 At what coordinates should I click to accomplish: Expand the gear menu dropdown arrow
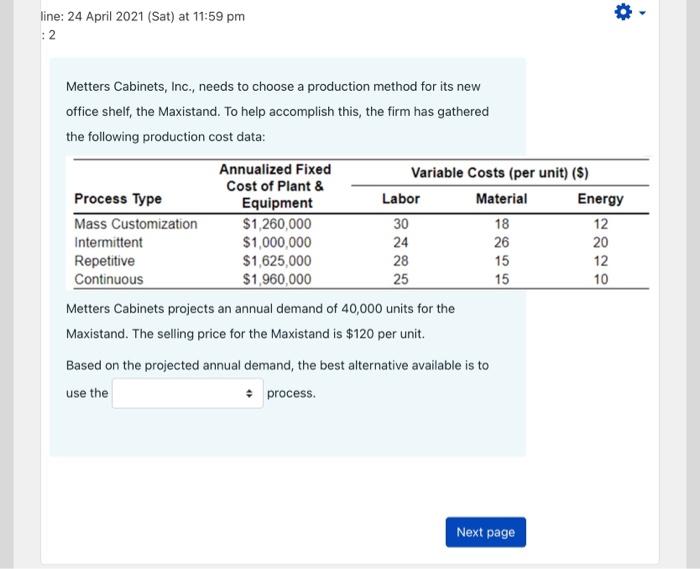point(642,13)
